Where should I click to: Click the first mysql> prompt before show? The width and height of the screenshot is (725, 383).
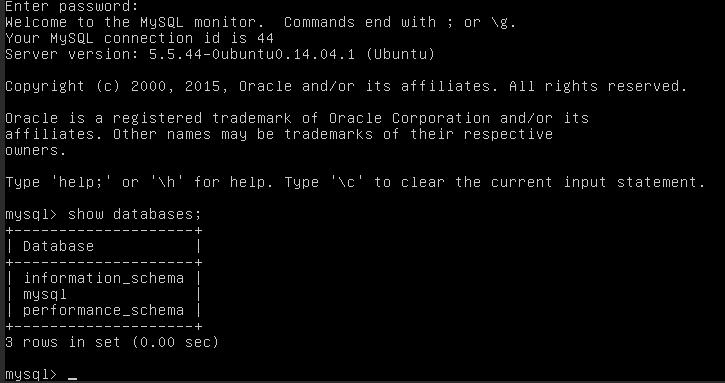click(31, 214)
